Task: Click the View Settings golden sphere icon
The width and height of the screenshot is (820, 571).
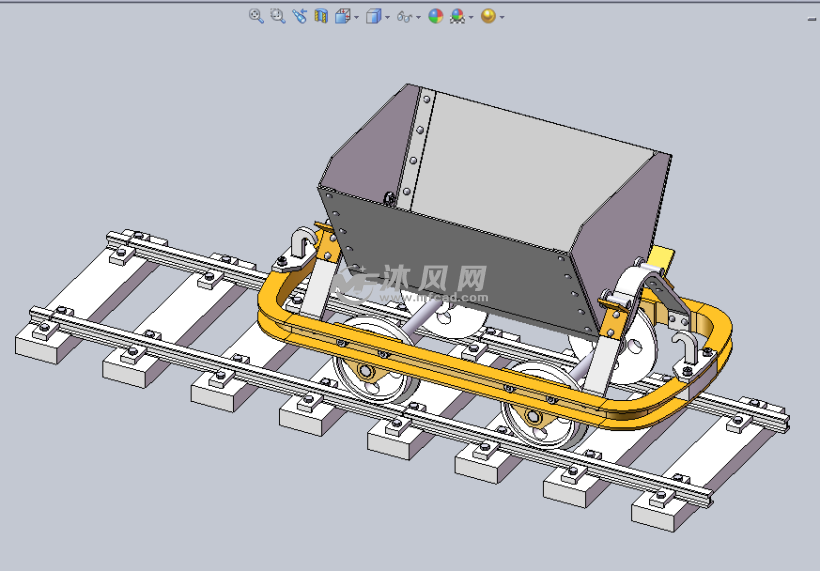Action: (x=488, y=16)
